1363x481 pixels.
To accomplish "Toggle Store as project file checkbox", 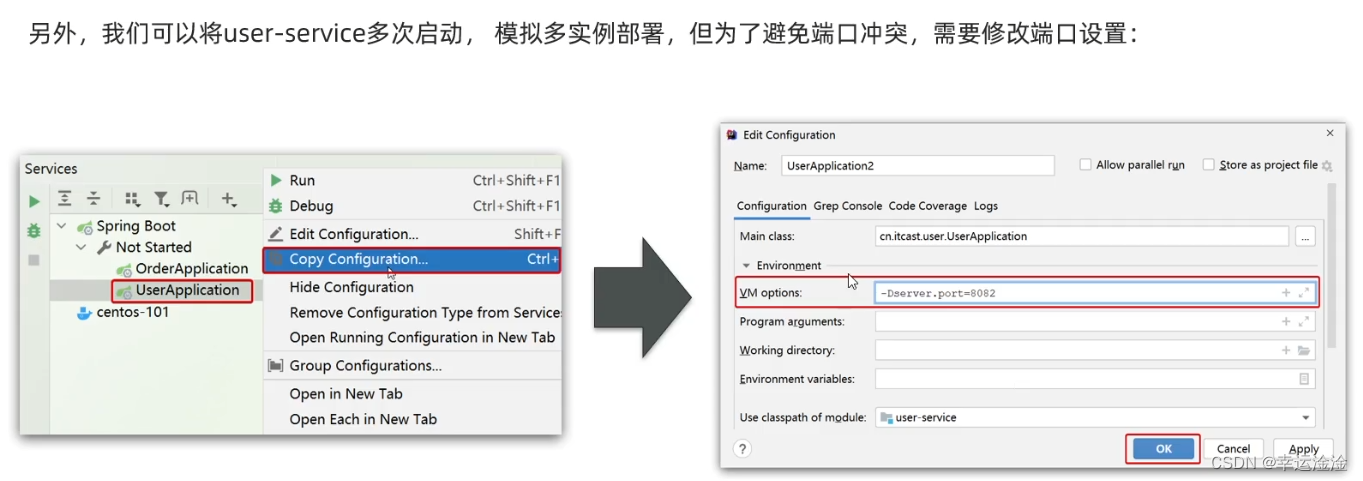I will coord(1208,165).
